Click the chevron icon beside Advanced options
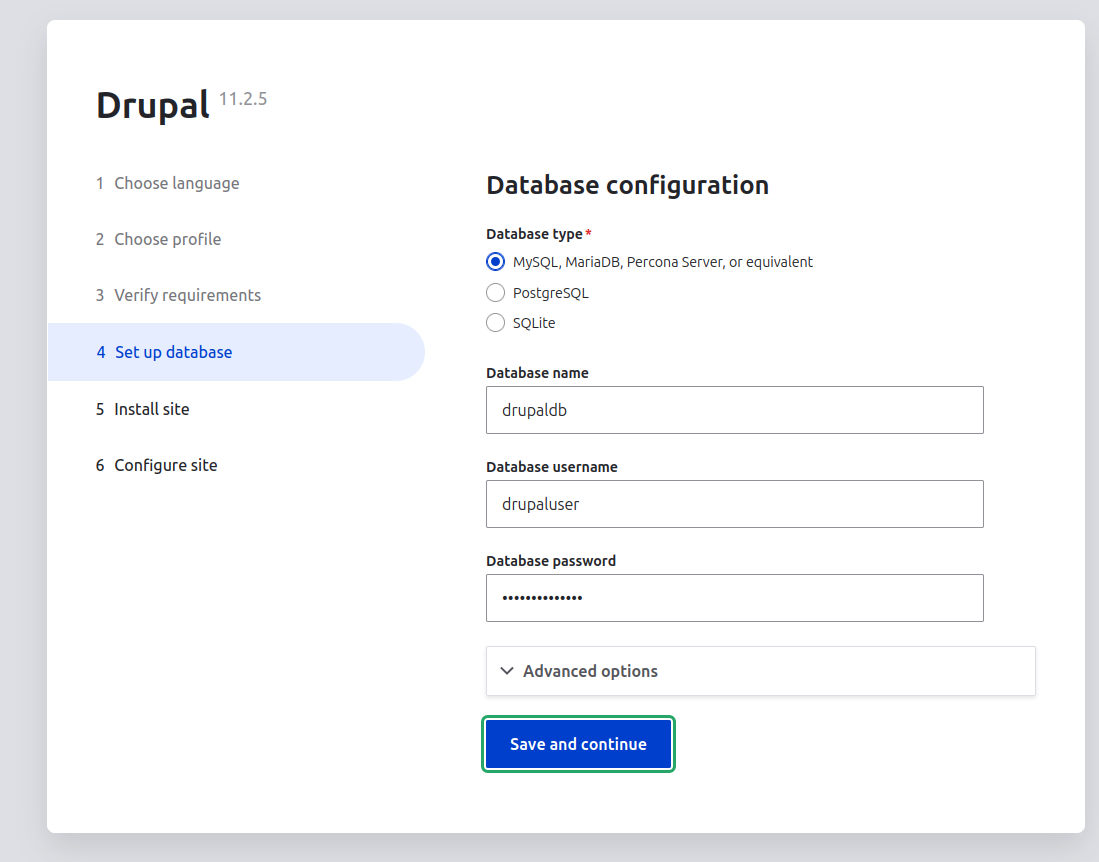 [507, 671]
